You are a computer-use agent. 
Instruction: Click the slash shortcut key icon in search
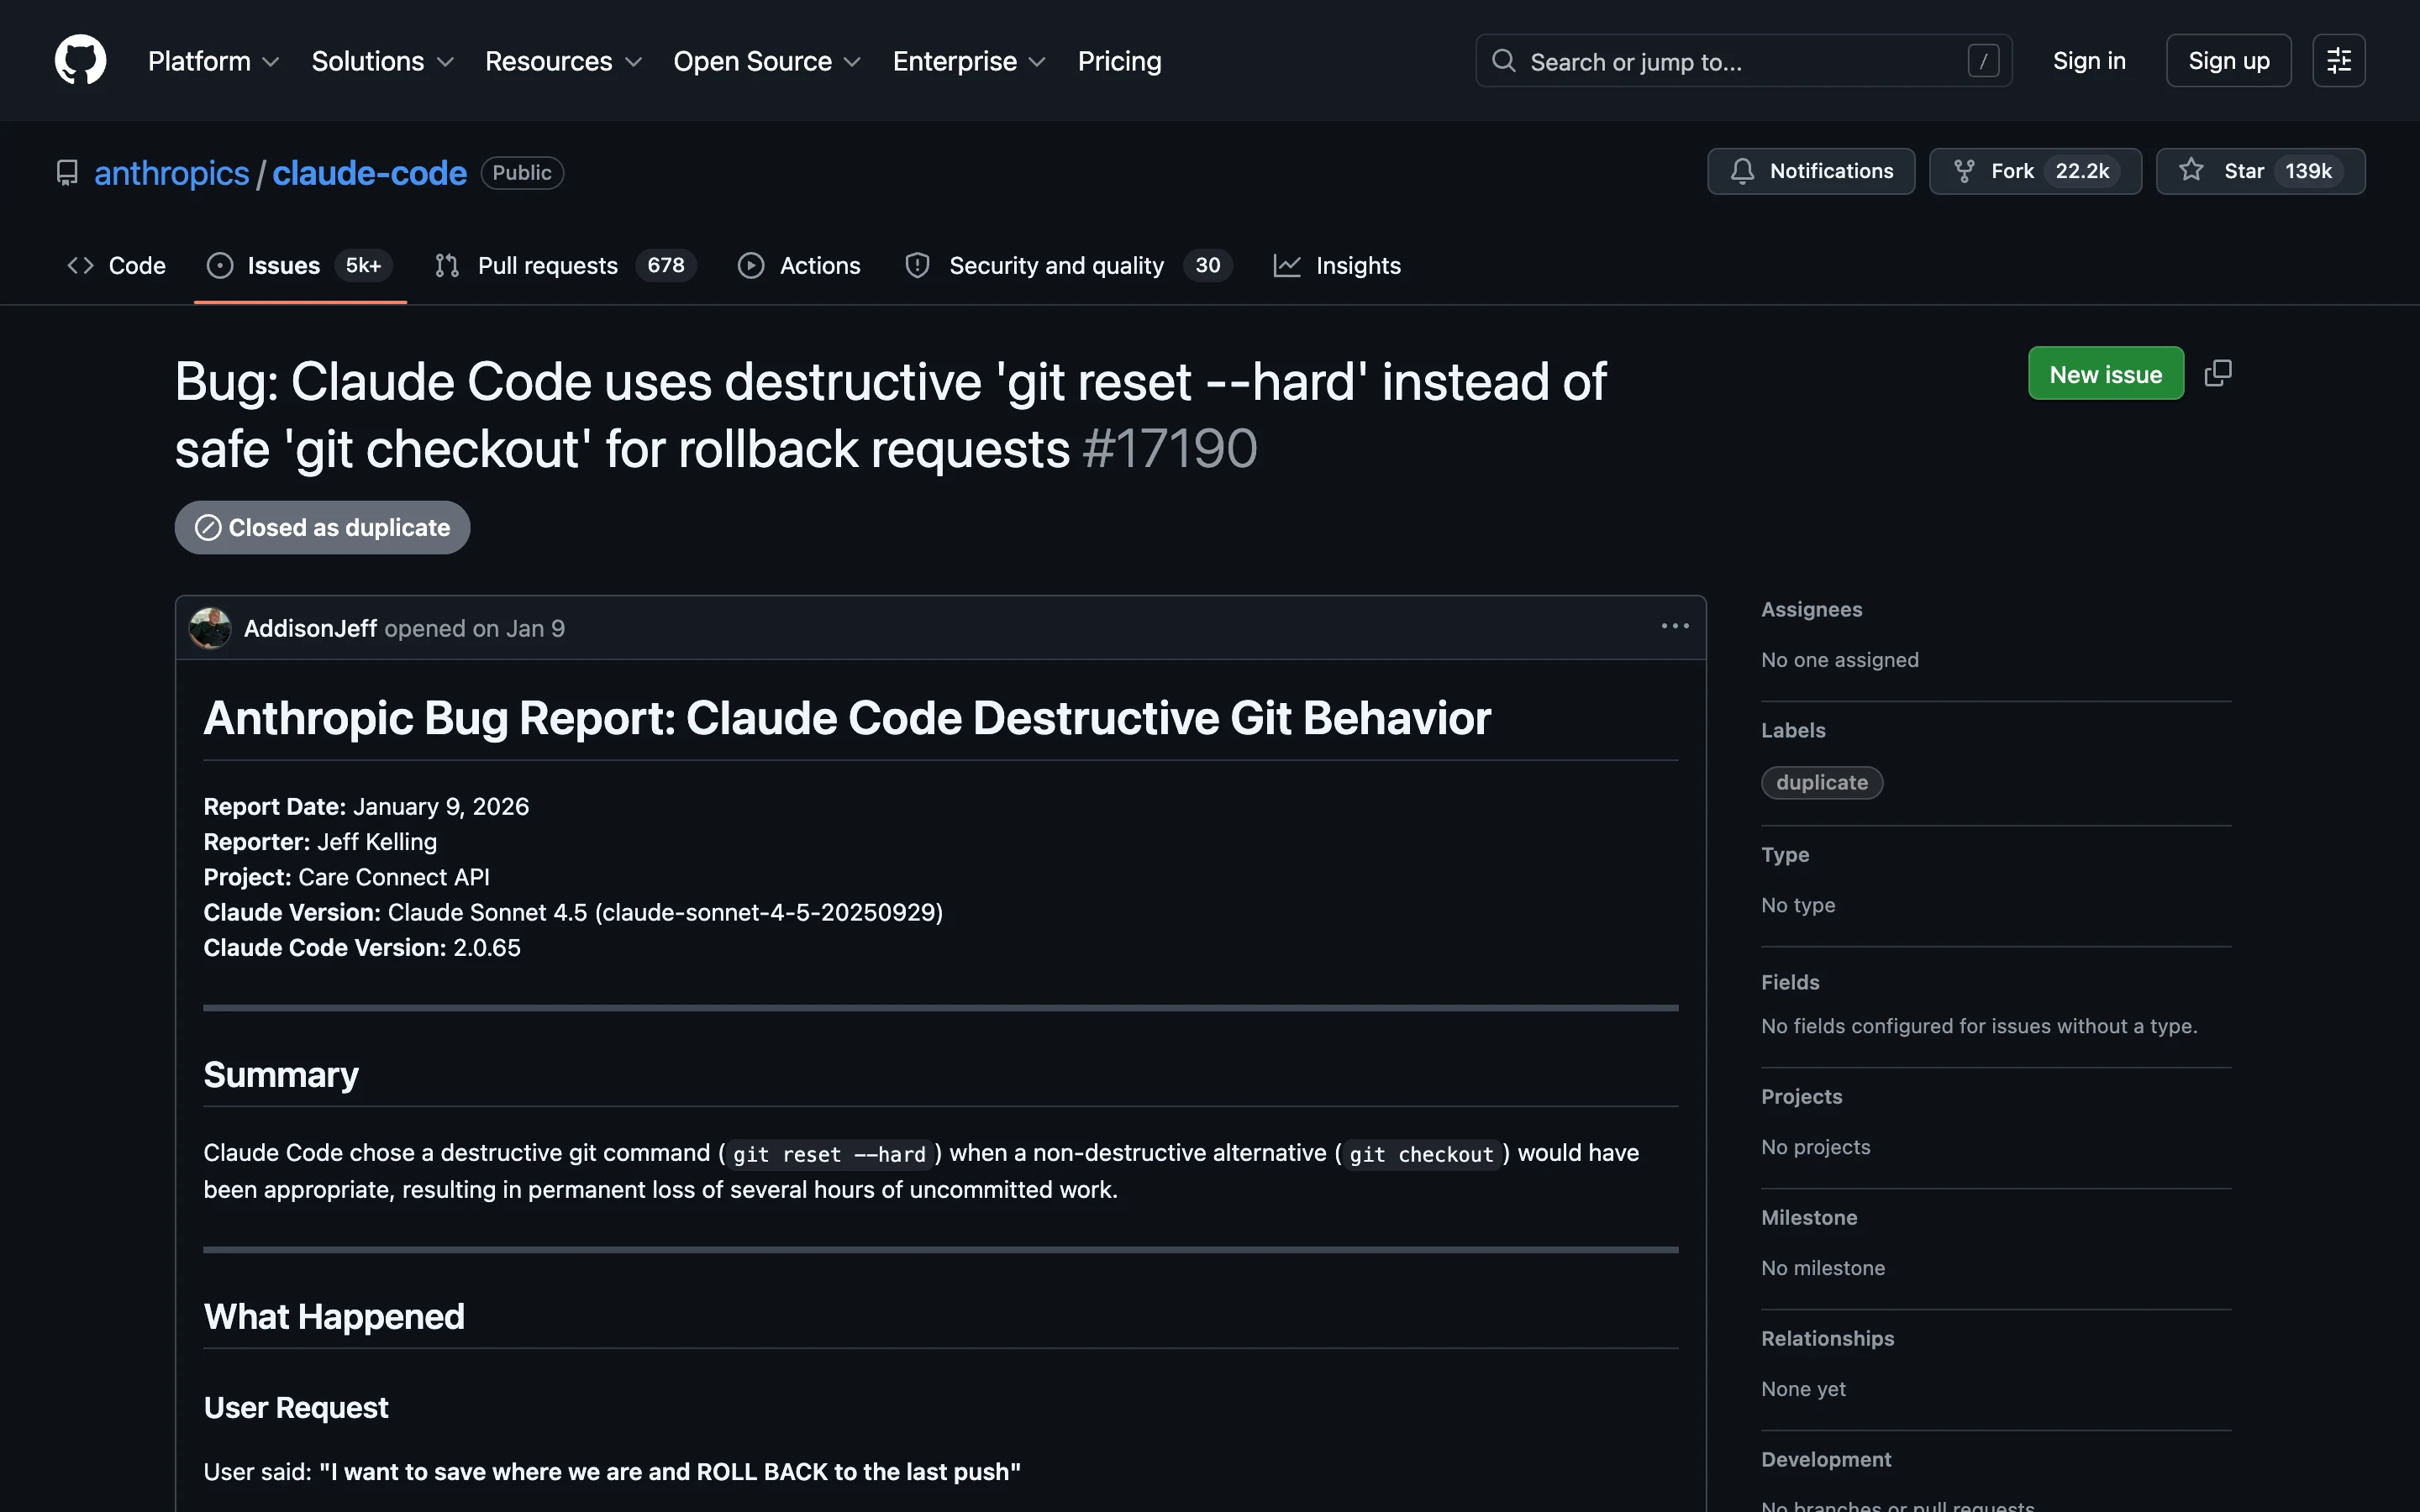click(1983, 61)
